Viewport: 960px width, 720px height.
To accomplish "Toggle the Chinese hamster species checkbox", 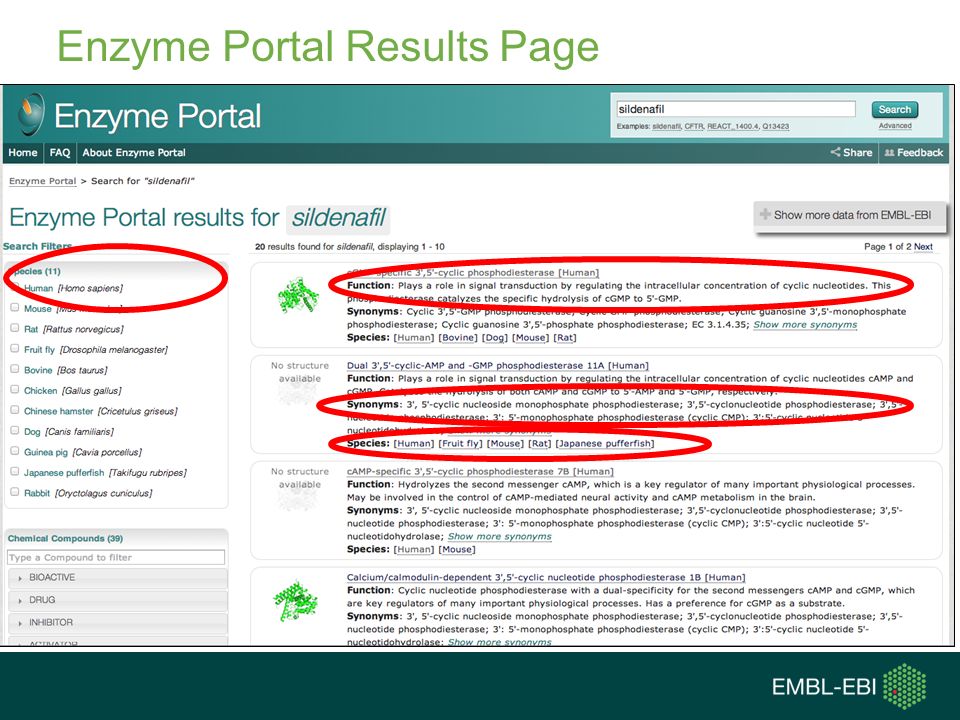I will pyautogui.click(x=15, y=410).
